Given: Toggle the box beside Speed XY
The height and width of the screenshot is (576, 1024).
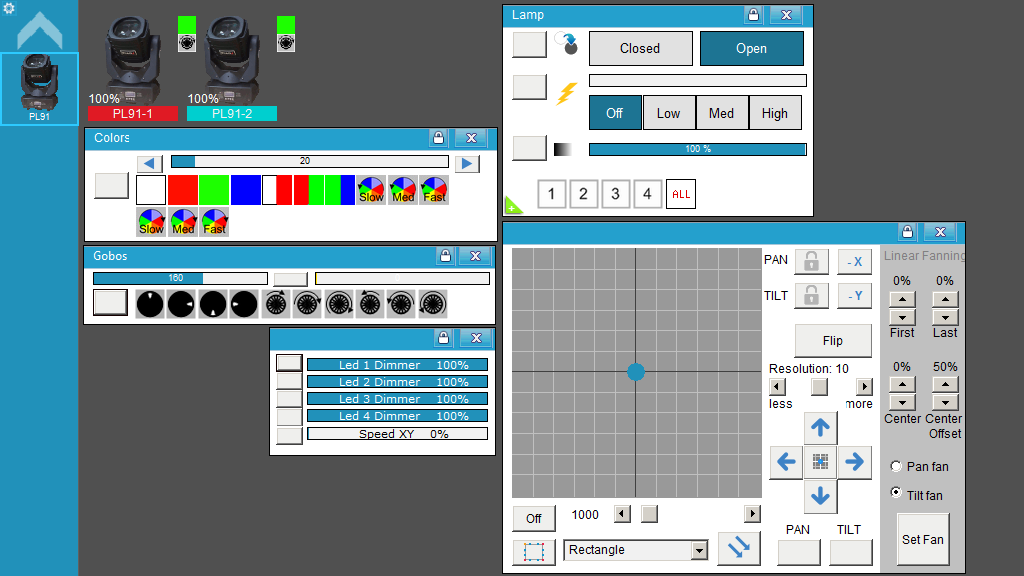Looking at the screenshot, I should pyautogui.click(x=289, y=435).
